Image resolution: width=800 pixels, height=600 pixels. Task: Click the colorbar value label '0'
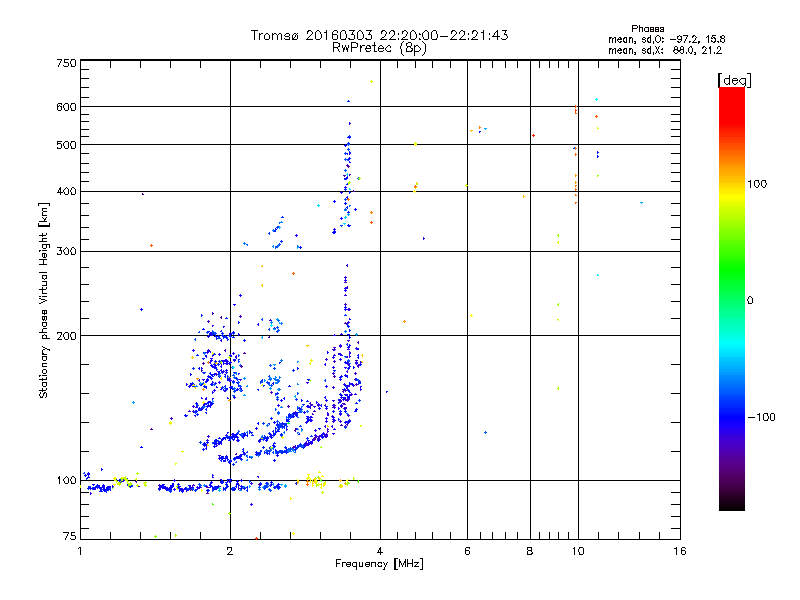(749, 300)
